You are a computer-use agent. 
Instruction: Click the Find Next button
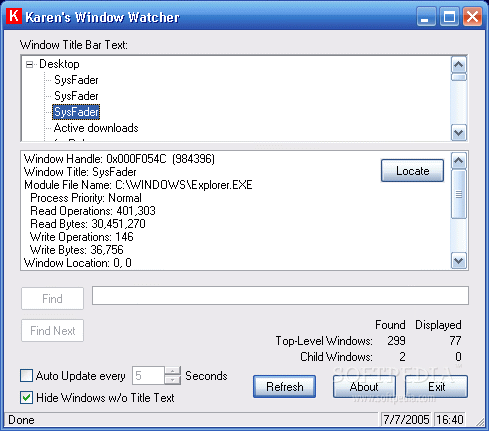[x=52, y=331]
